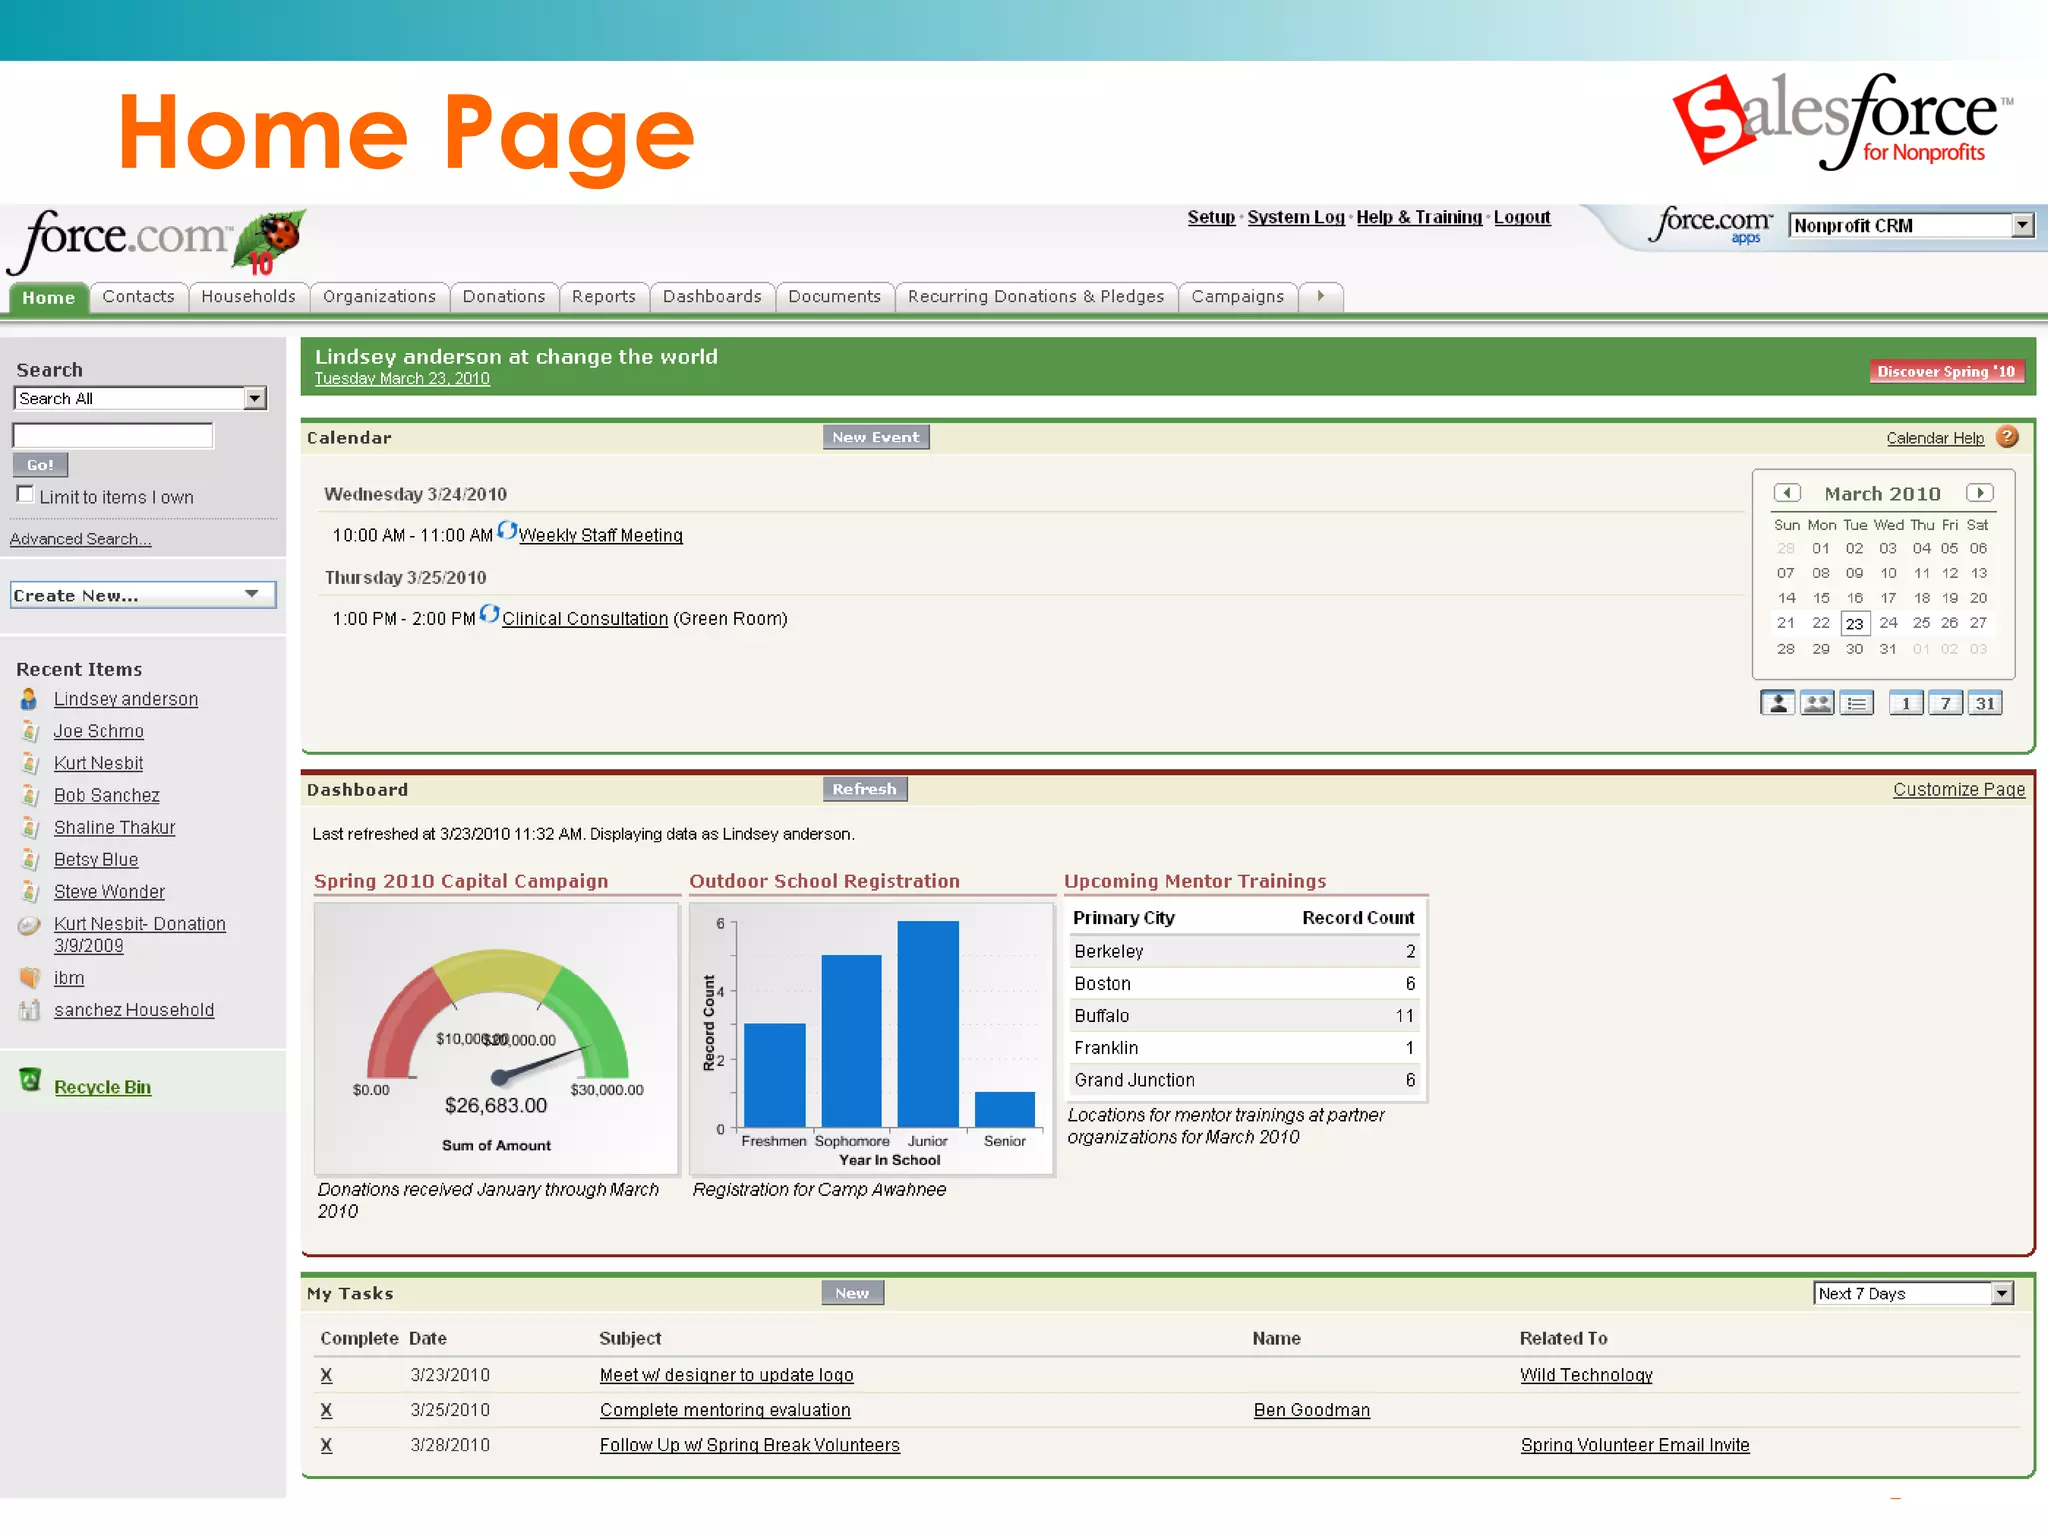Open the Organizations tab
2048x1536 pixels.
(379, 296)
